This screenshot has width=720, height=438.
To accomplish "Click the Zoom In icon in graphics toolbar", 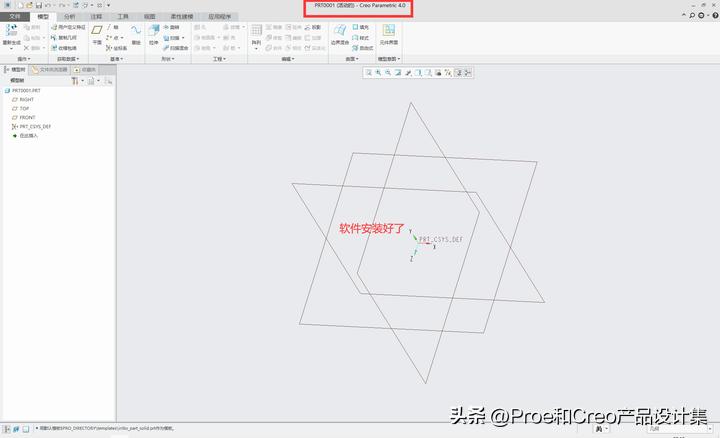I will [378, 73].
